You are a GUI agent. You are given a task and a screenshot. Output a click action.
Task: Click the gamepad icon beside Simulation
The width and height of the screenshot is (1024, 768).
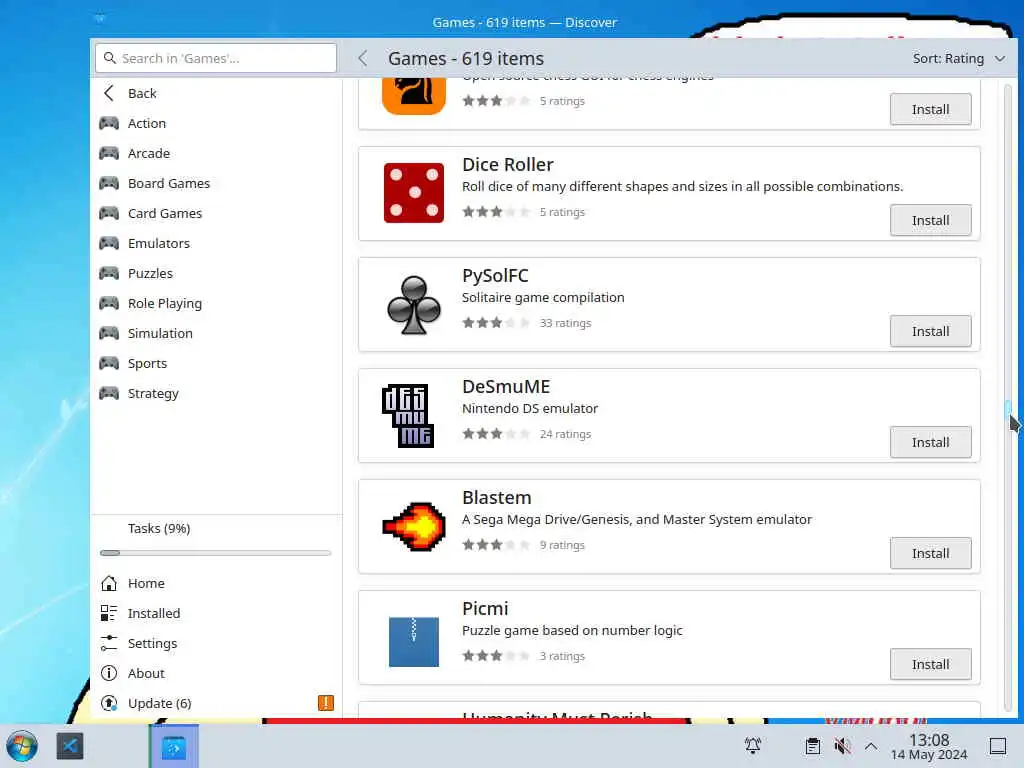coord(109,334)
